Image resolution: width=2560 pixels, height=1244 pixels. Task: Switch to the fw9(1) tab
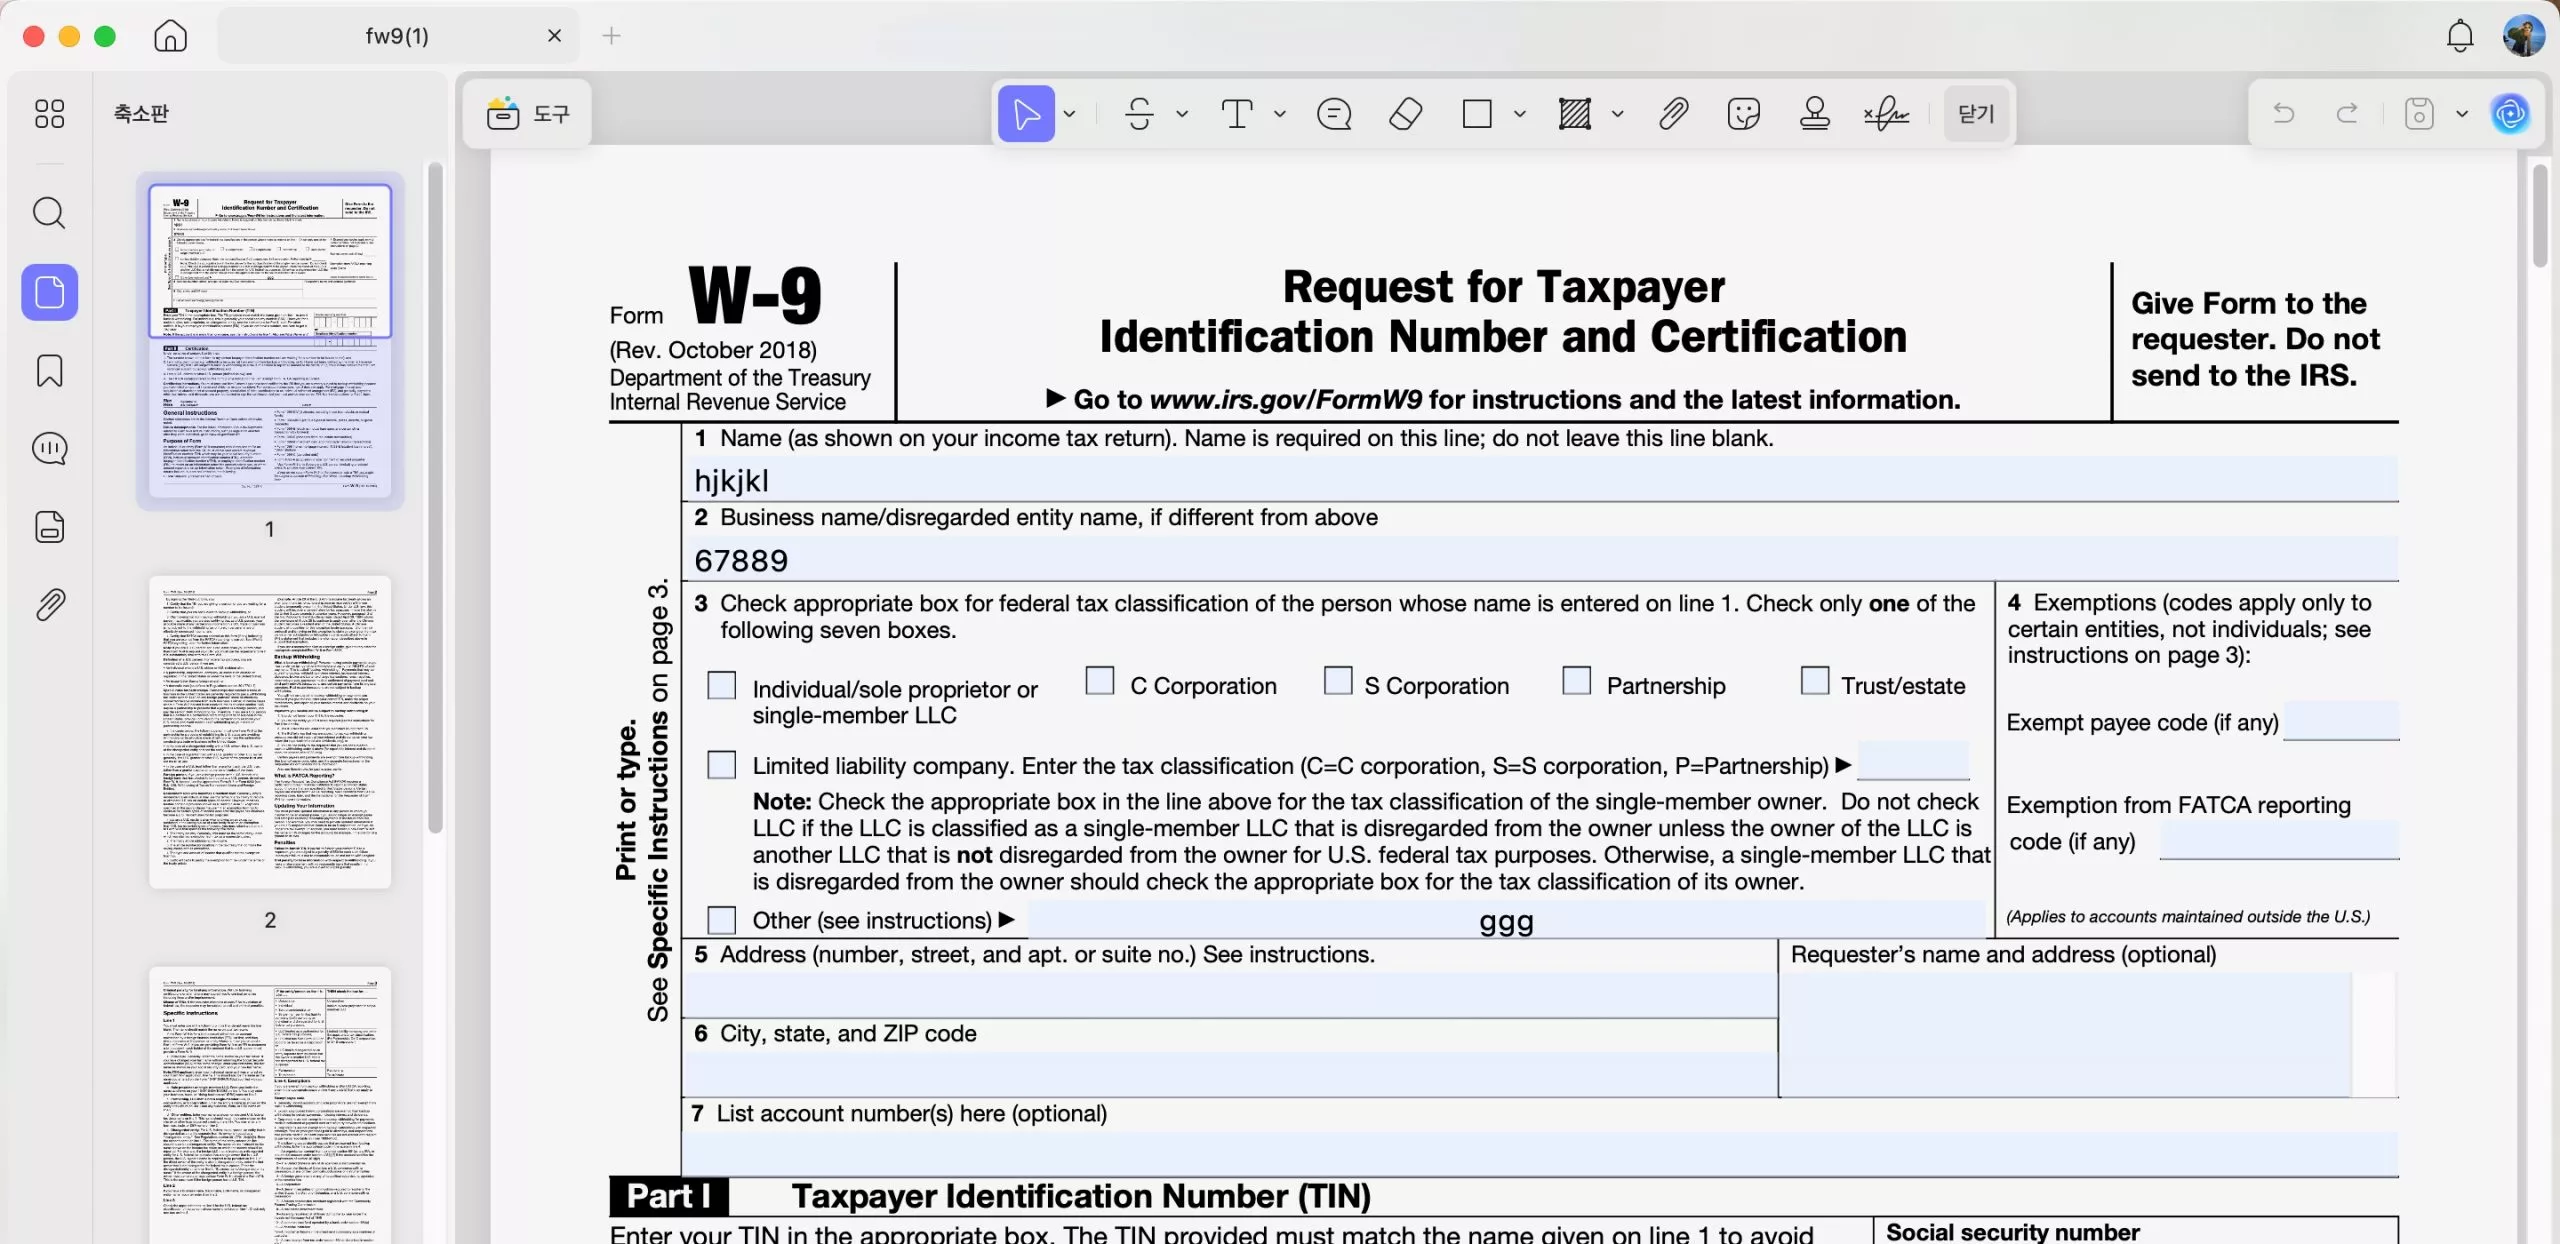click(x=397, y=36)
